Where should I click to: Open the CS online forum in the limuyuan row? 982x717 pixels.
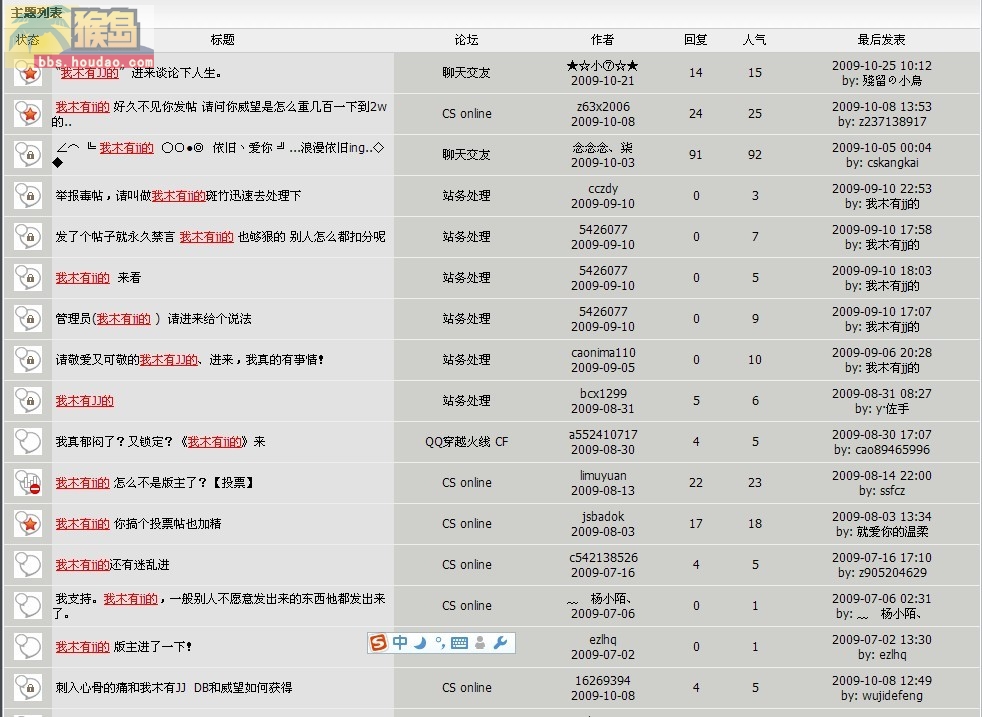(x=467, y=483)
